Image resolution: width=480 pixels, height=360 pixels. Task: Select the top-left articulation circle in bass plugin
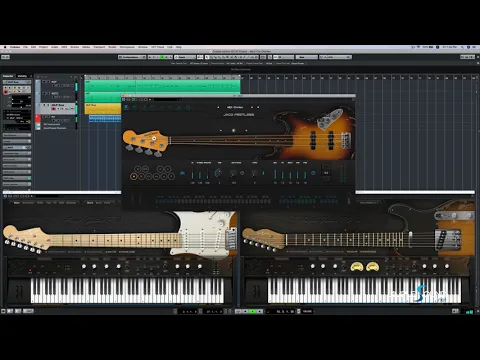(137, 169)
